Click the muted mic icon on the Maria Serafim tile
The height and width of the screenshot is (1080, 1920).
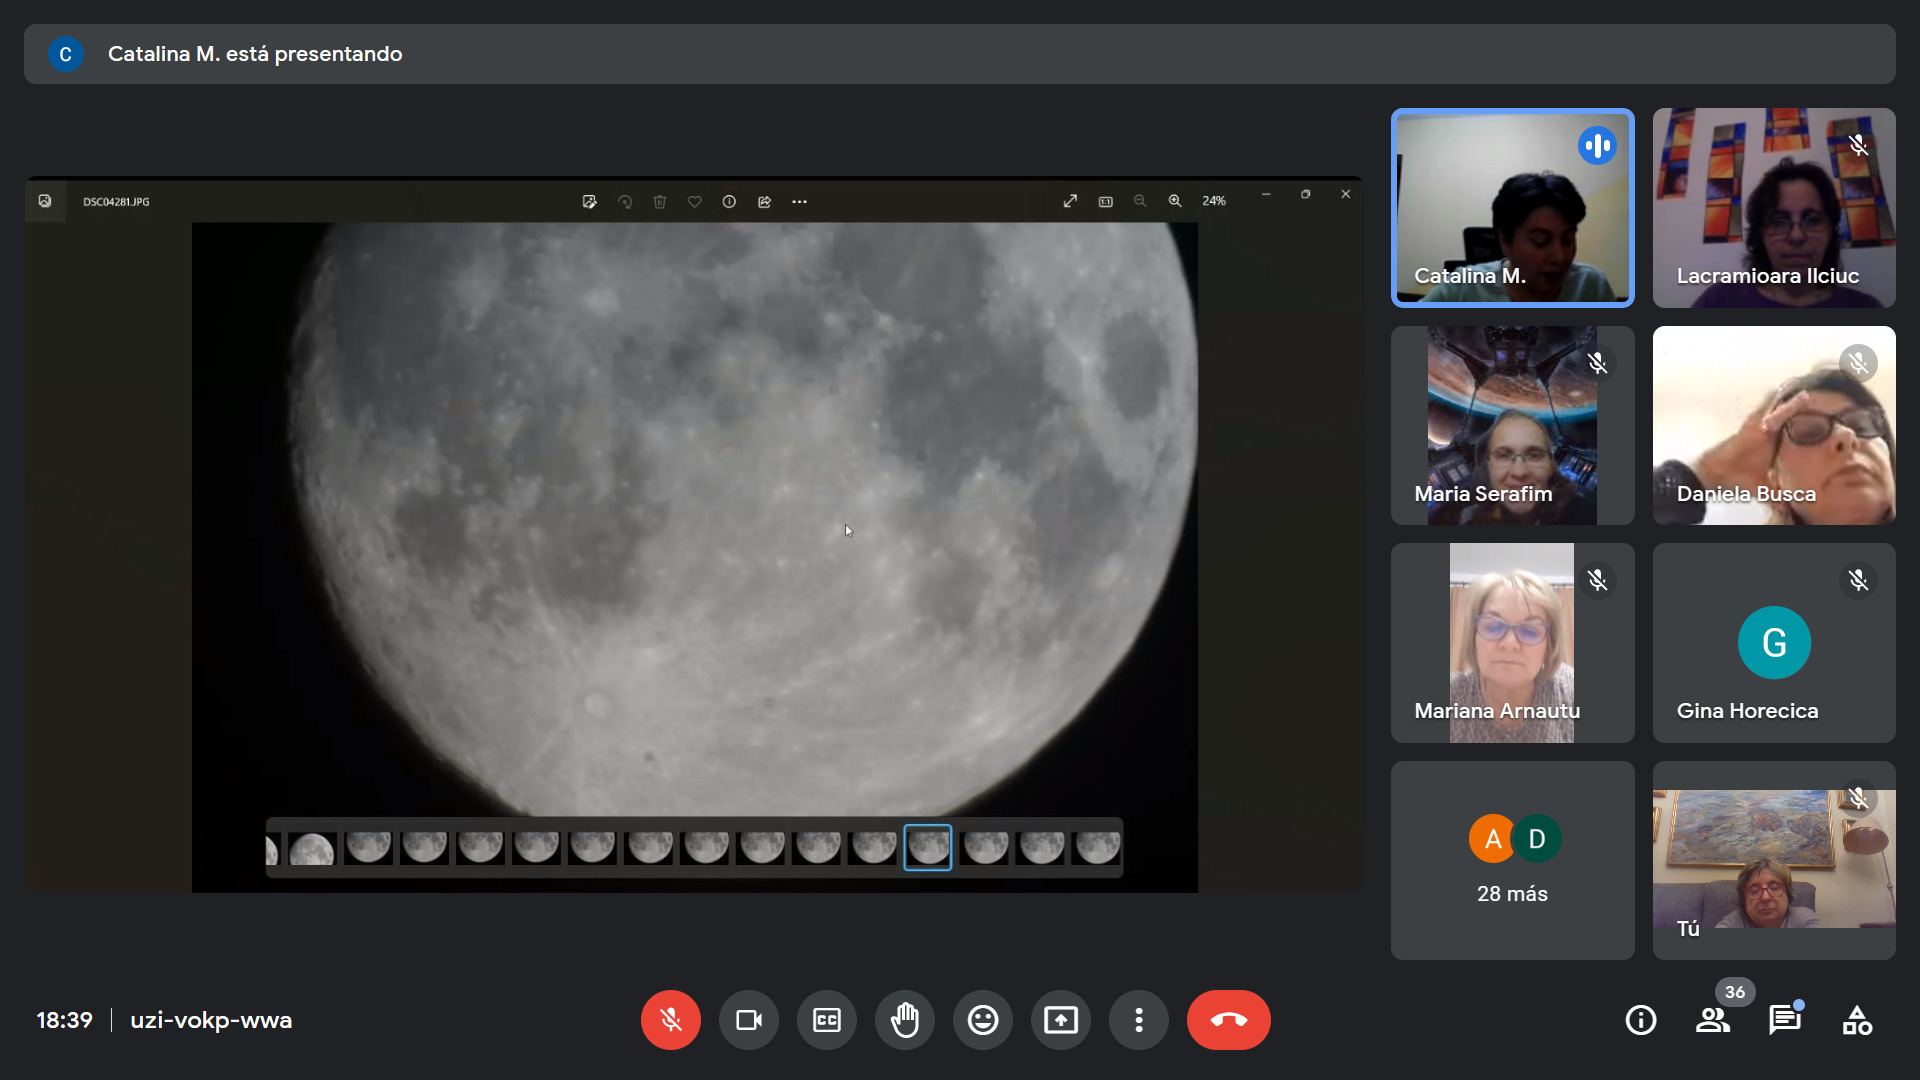[1597, 363]
